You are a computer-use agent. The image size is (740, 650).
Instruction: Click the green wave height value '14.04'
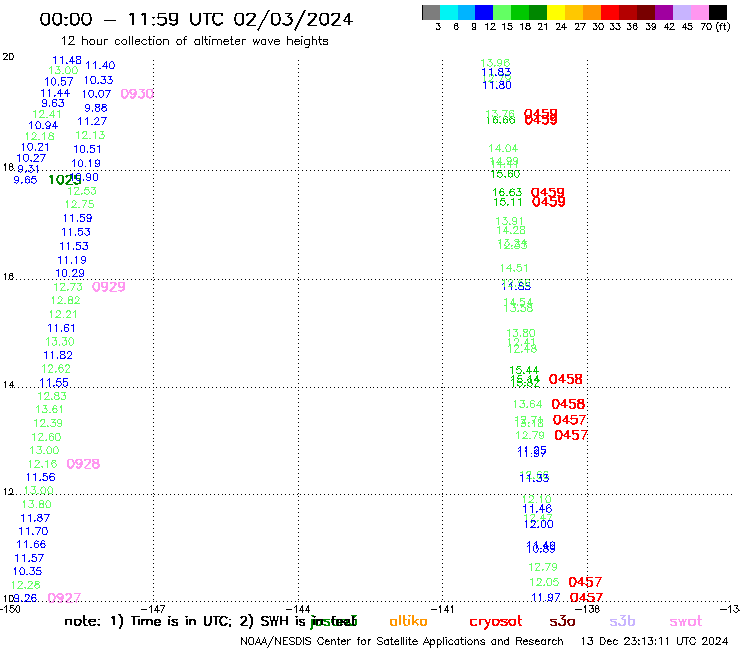click(503, 148)
